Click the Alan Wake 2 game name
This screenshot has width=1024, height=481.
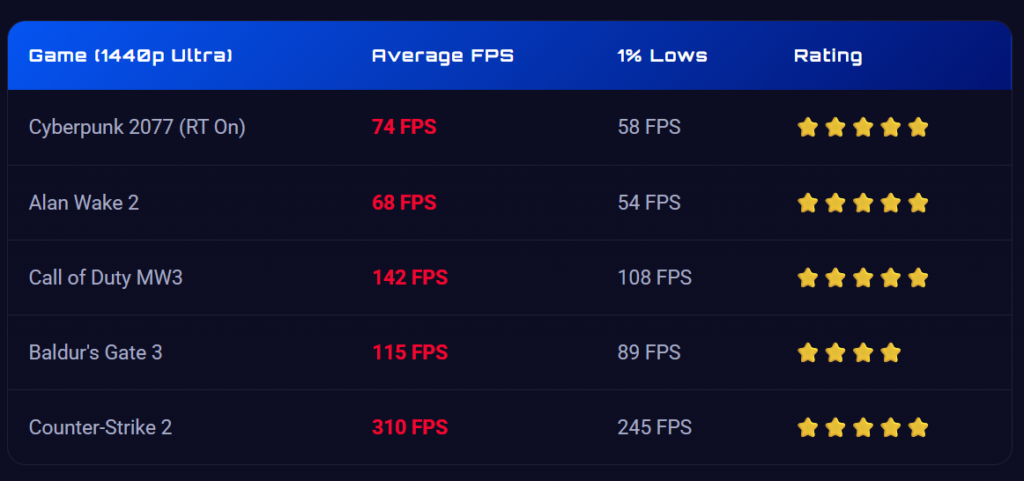84,203
